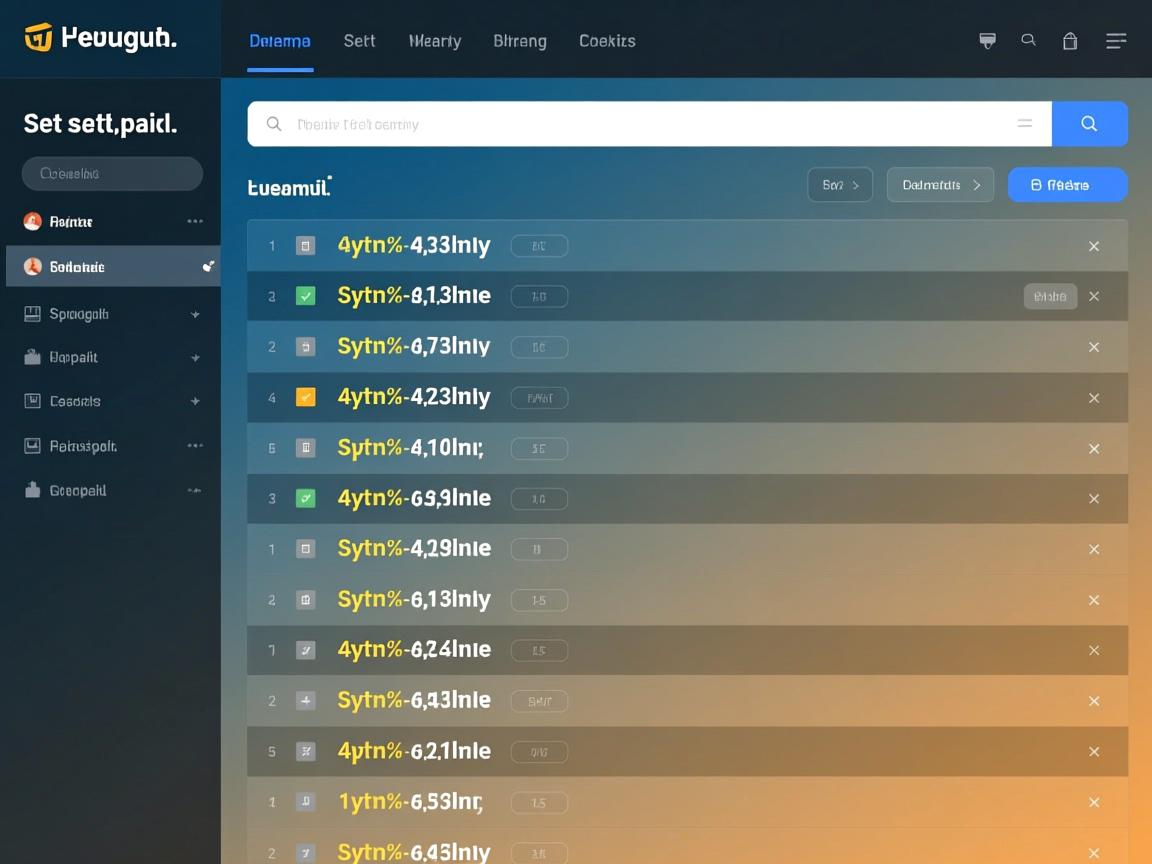
Task: Open the Dalmatits dropdown button
Action: coord(940,185)
